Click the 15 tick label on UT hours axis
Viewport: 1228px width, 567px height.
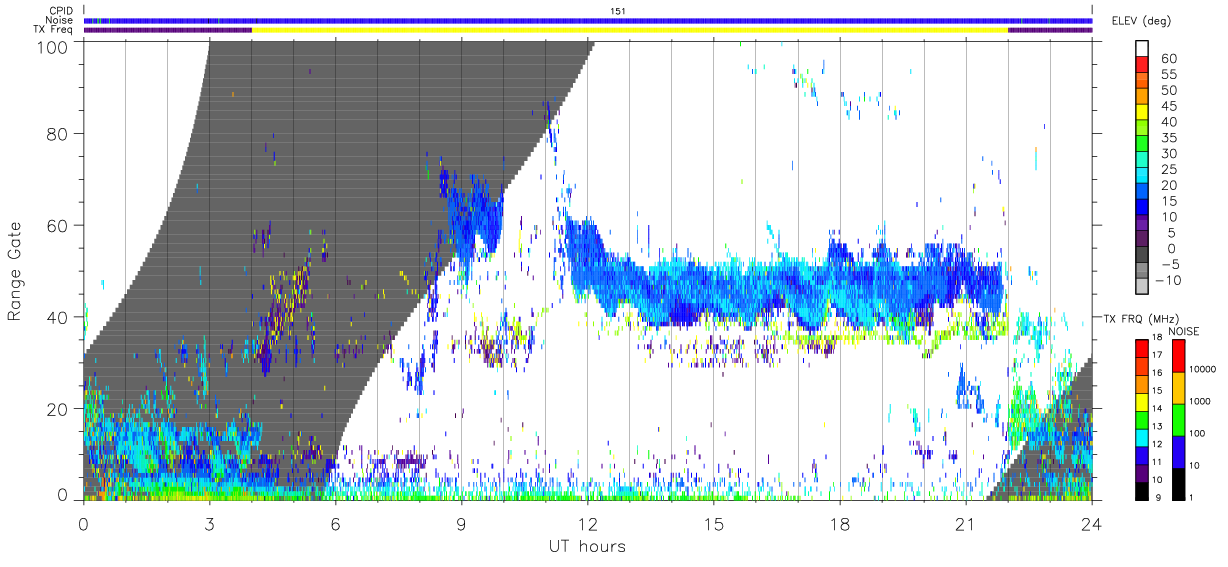click(x=714, y=523)
